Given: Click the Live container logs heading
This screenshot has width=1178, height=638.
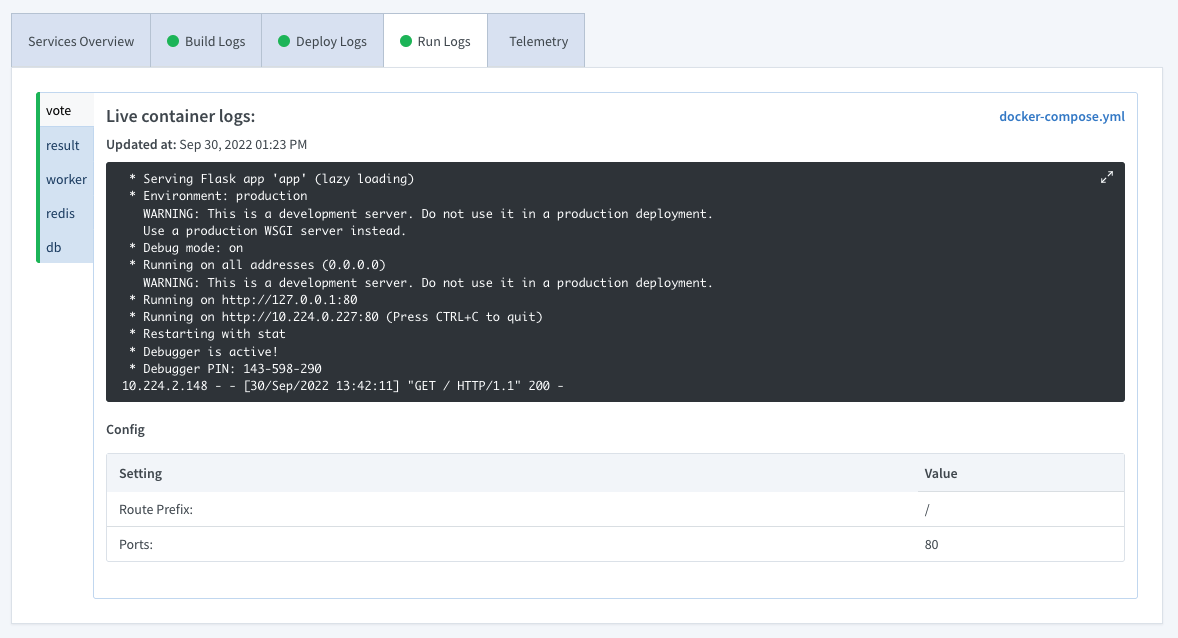Looking at the screenshot, I should pyautogui.click(x=180, y=116).
